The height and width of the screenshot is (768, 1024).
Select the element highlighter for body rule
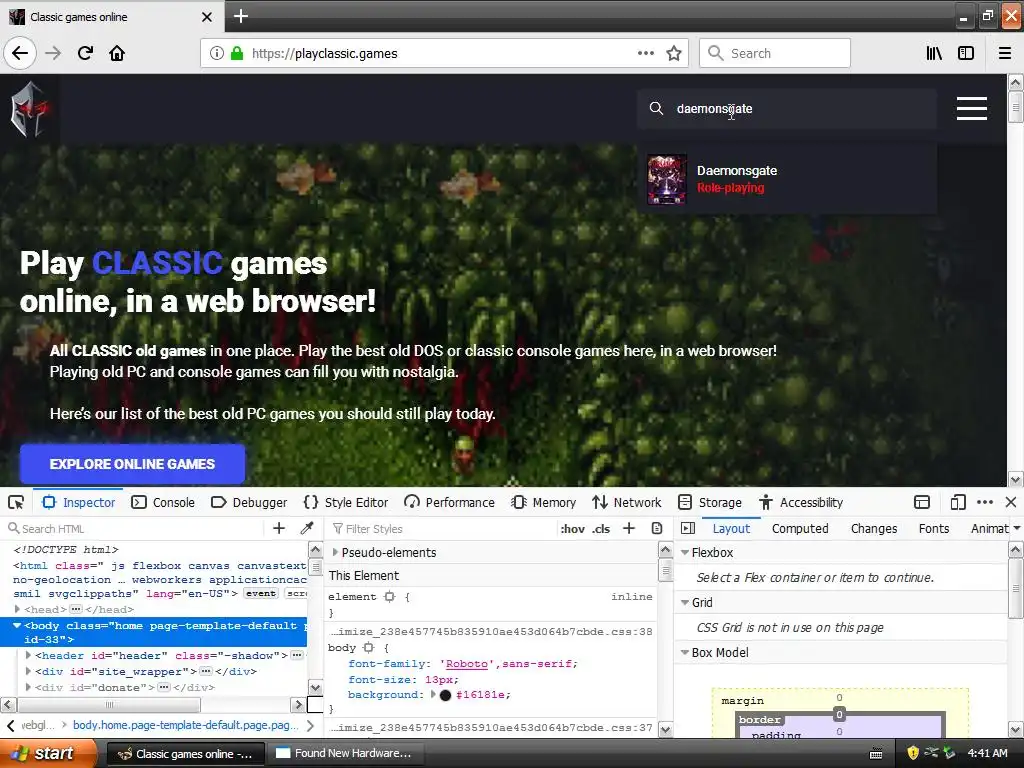369,648
